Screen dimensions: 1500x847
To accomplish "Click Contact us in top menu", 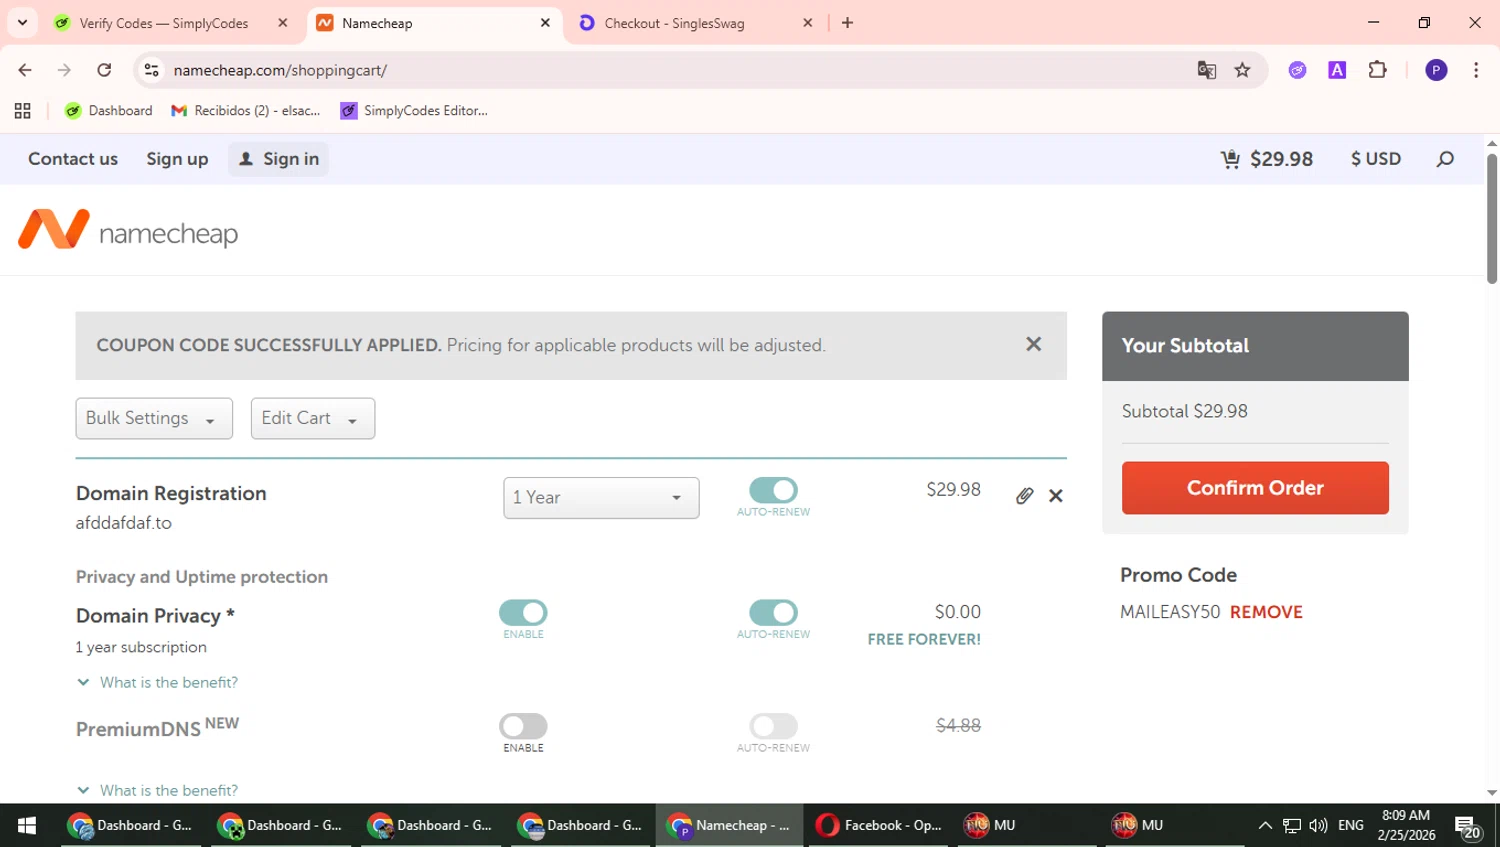I will (x=73, y=159).
